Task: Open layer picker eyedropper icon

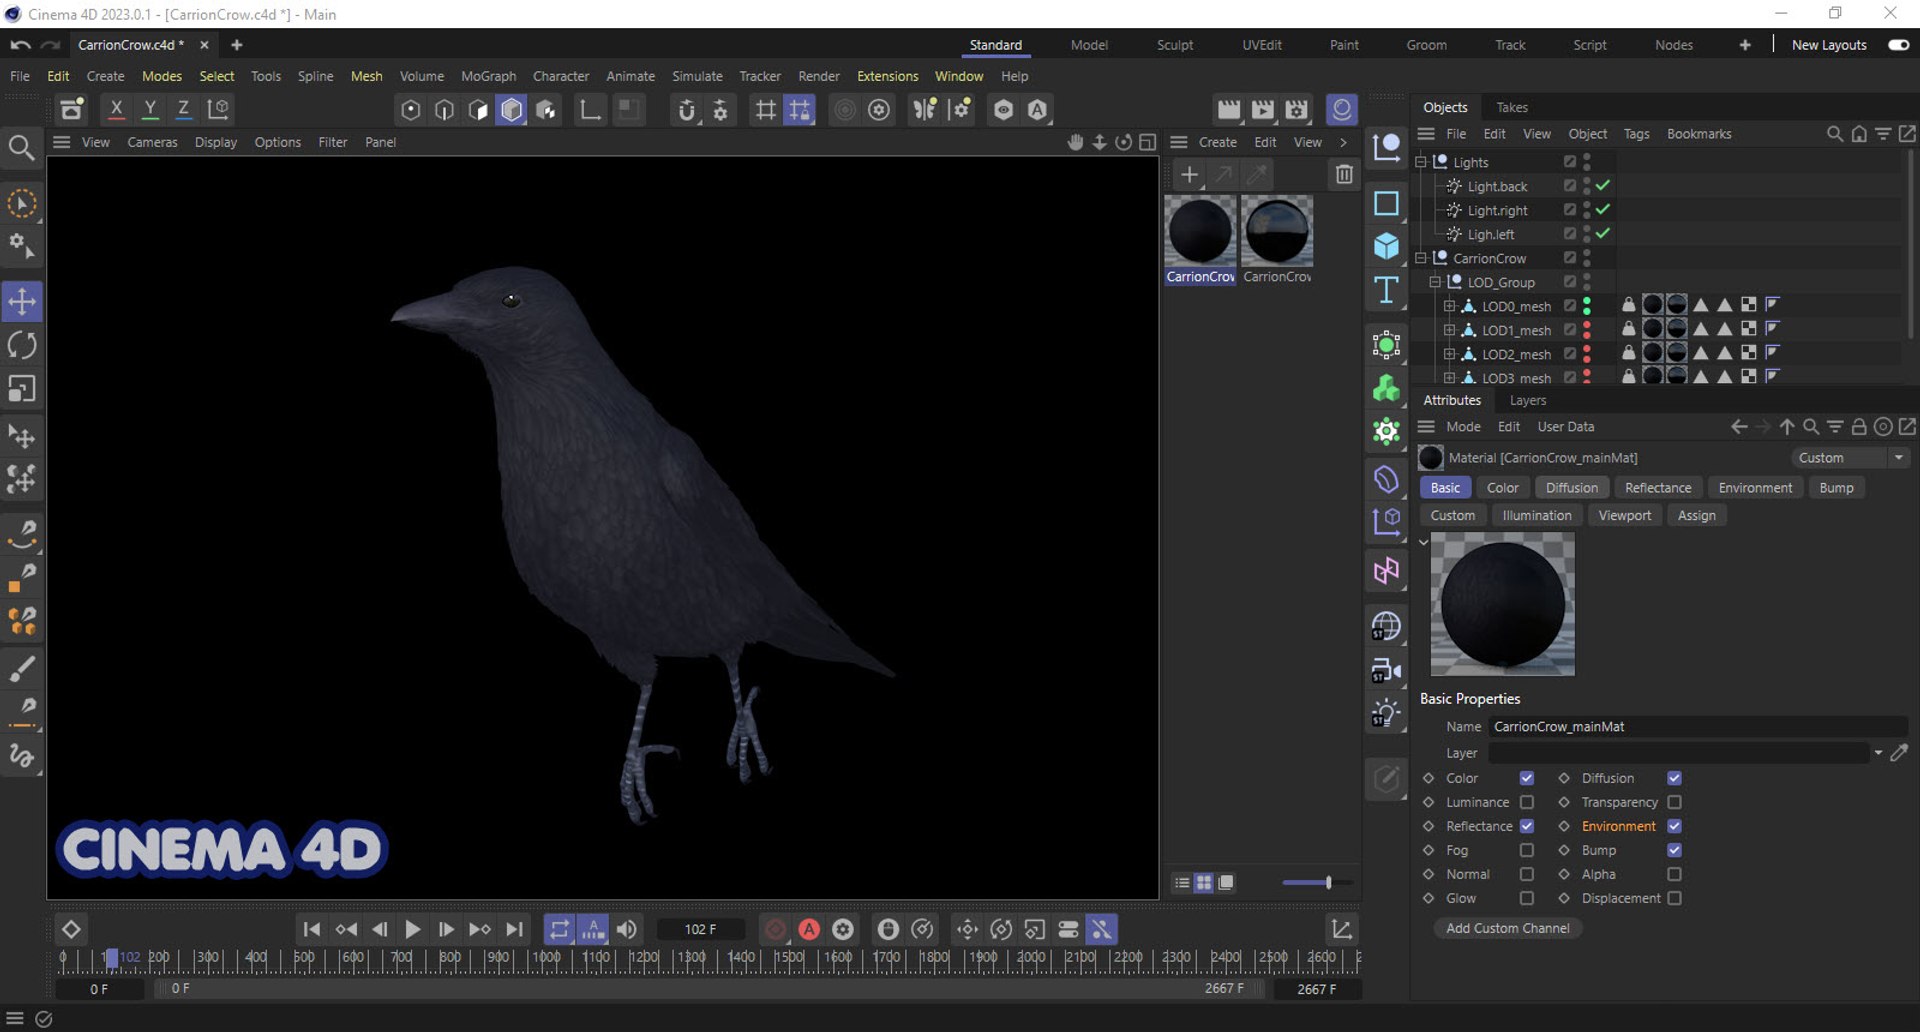Action: click(1899, 753)
